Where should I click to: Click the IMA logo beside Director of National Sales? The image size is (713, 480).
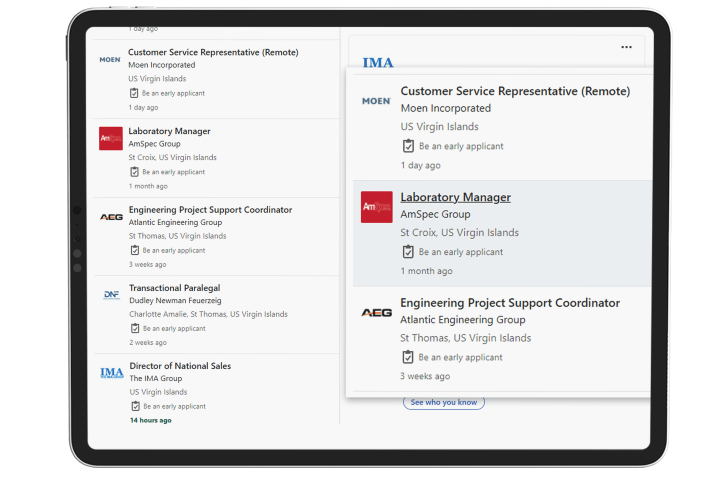(x=112, y=373)
